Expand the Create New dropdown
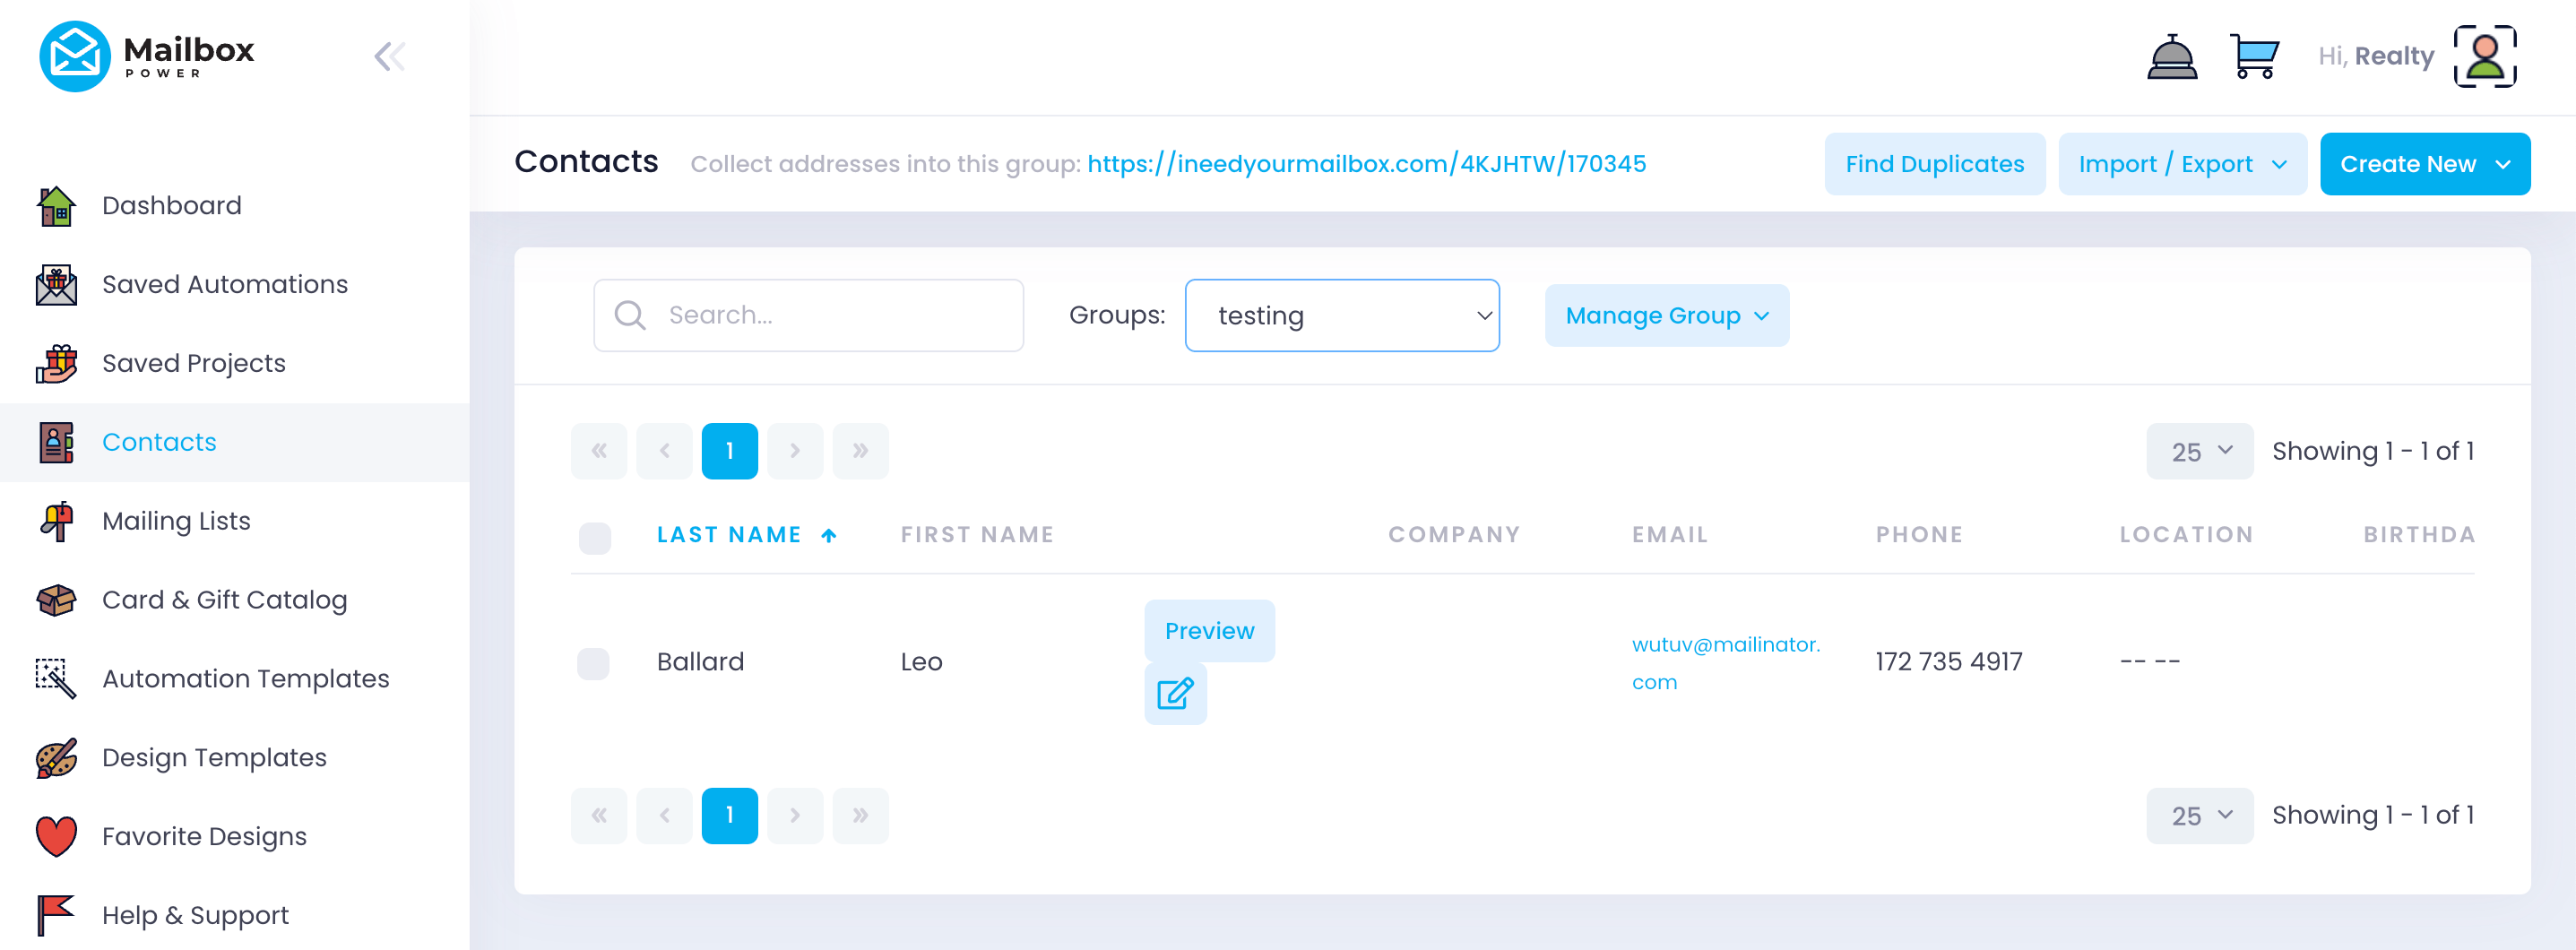2576x950 pixels. click(2424, 164)
